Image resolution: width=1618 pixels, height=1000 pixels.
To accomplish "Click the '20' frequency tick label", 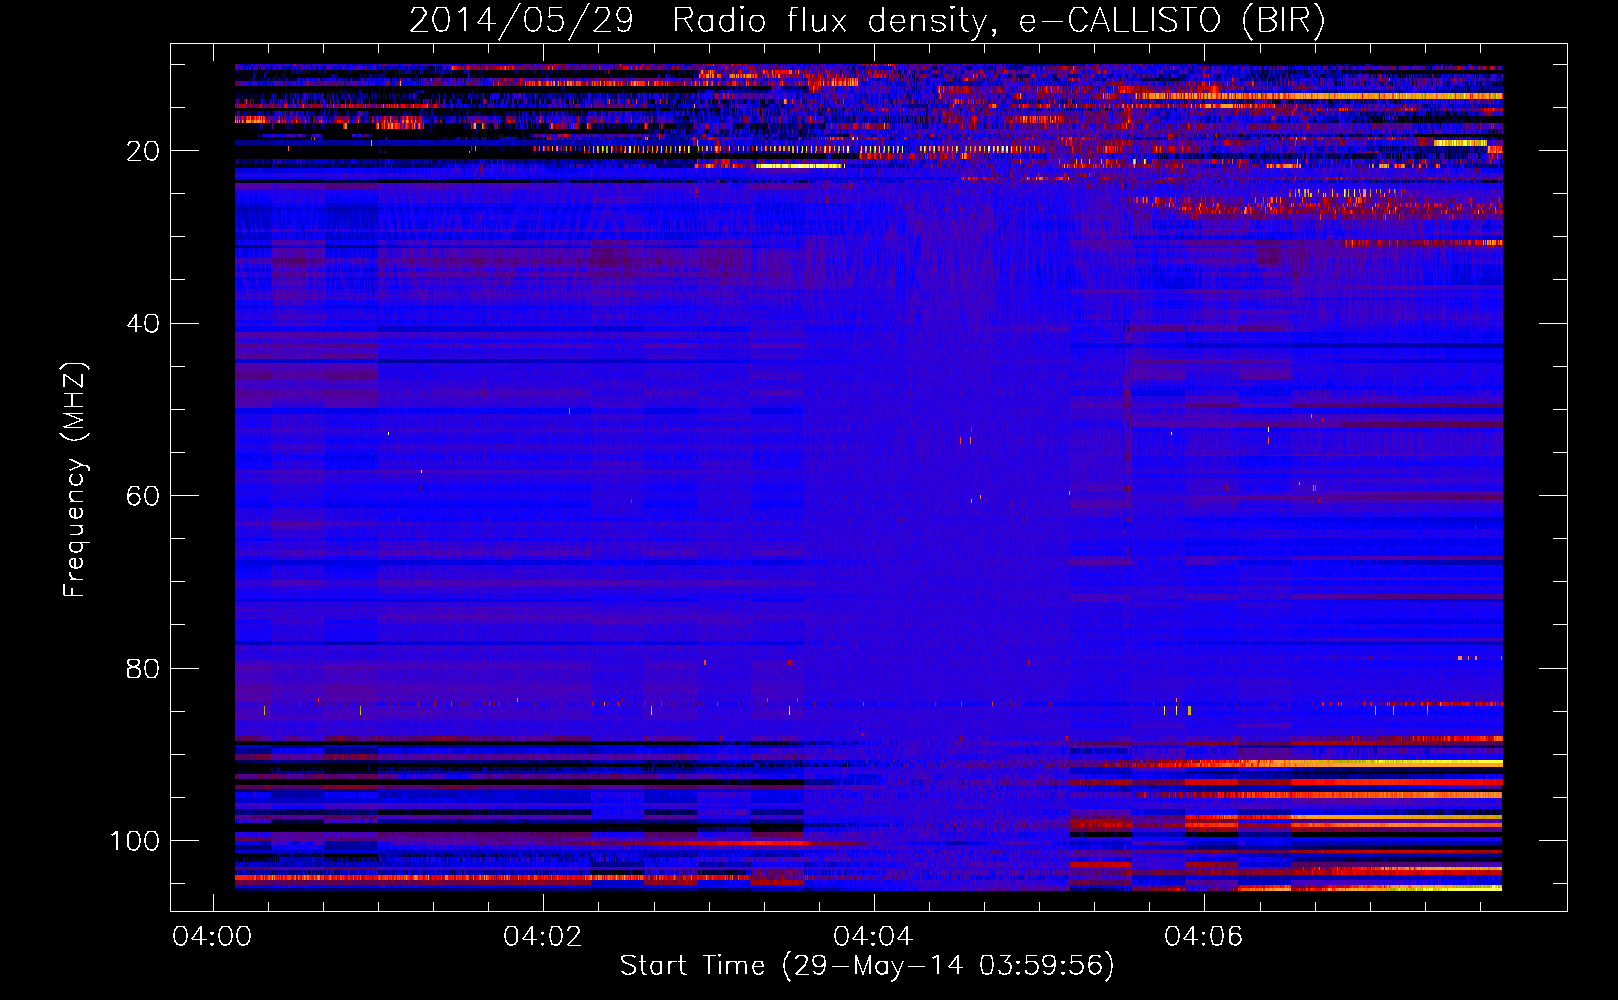I will pyautogui.click(x=143, y=152).
